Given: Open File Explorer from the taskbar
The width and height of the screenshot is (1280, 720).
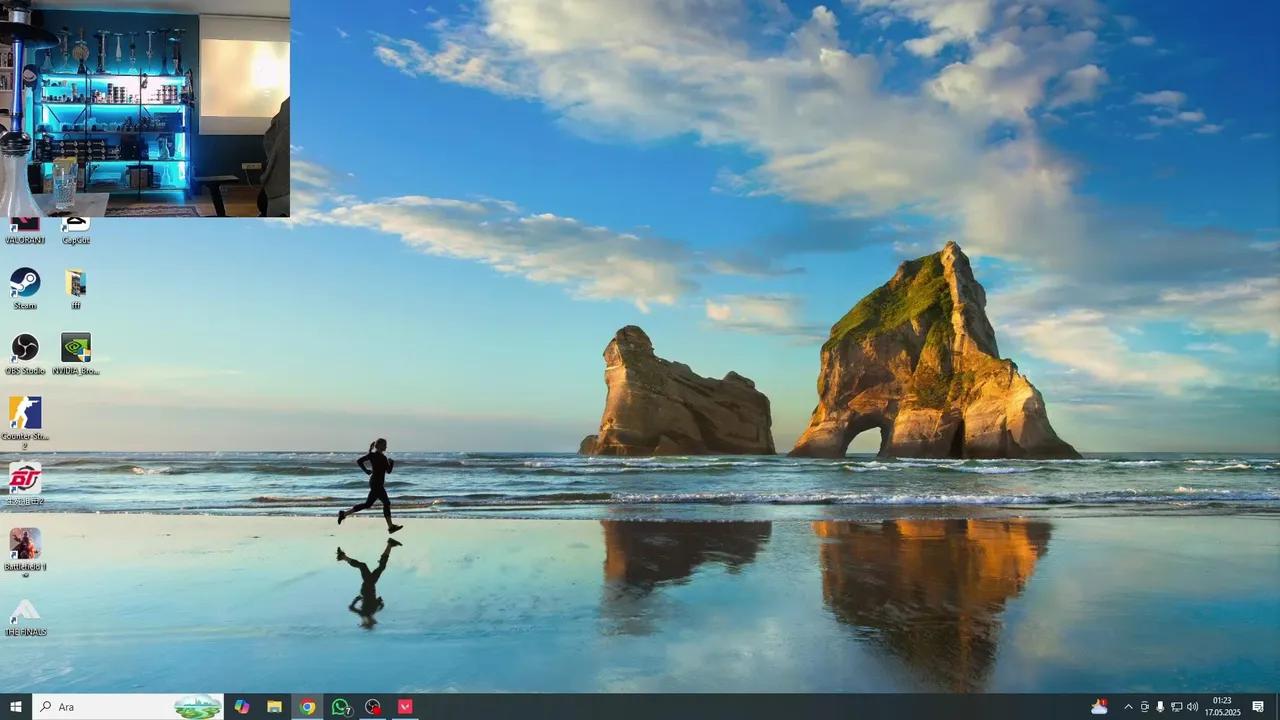Looking at the screenshot, I should click(274, 707).
